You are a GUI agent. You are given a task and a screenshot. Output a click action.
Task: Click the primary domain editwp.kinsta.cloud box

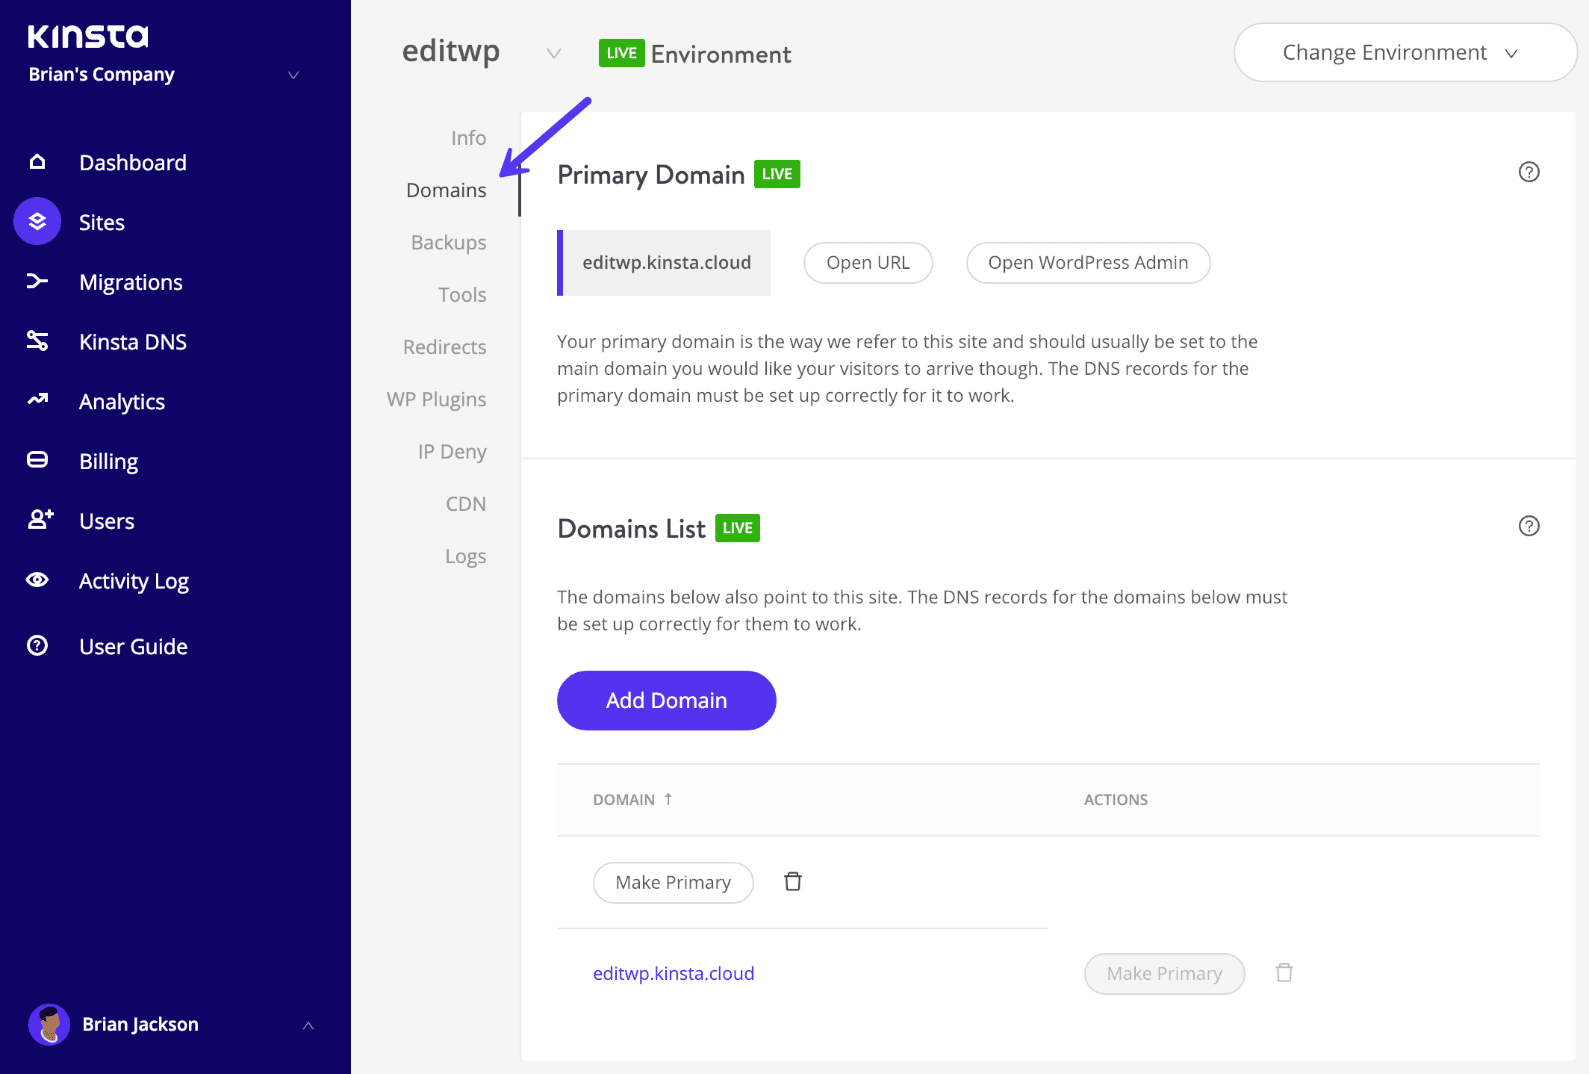(664, 263)
